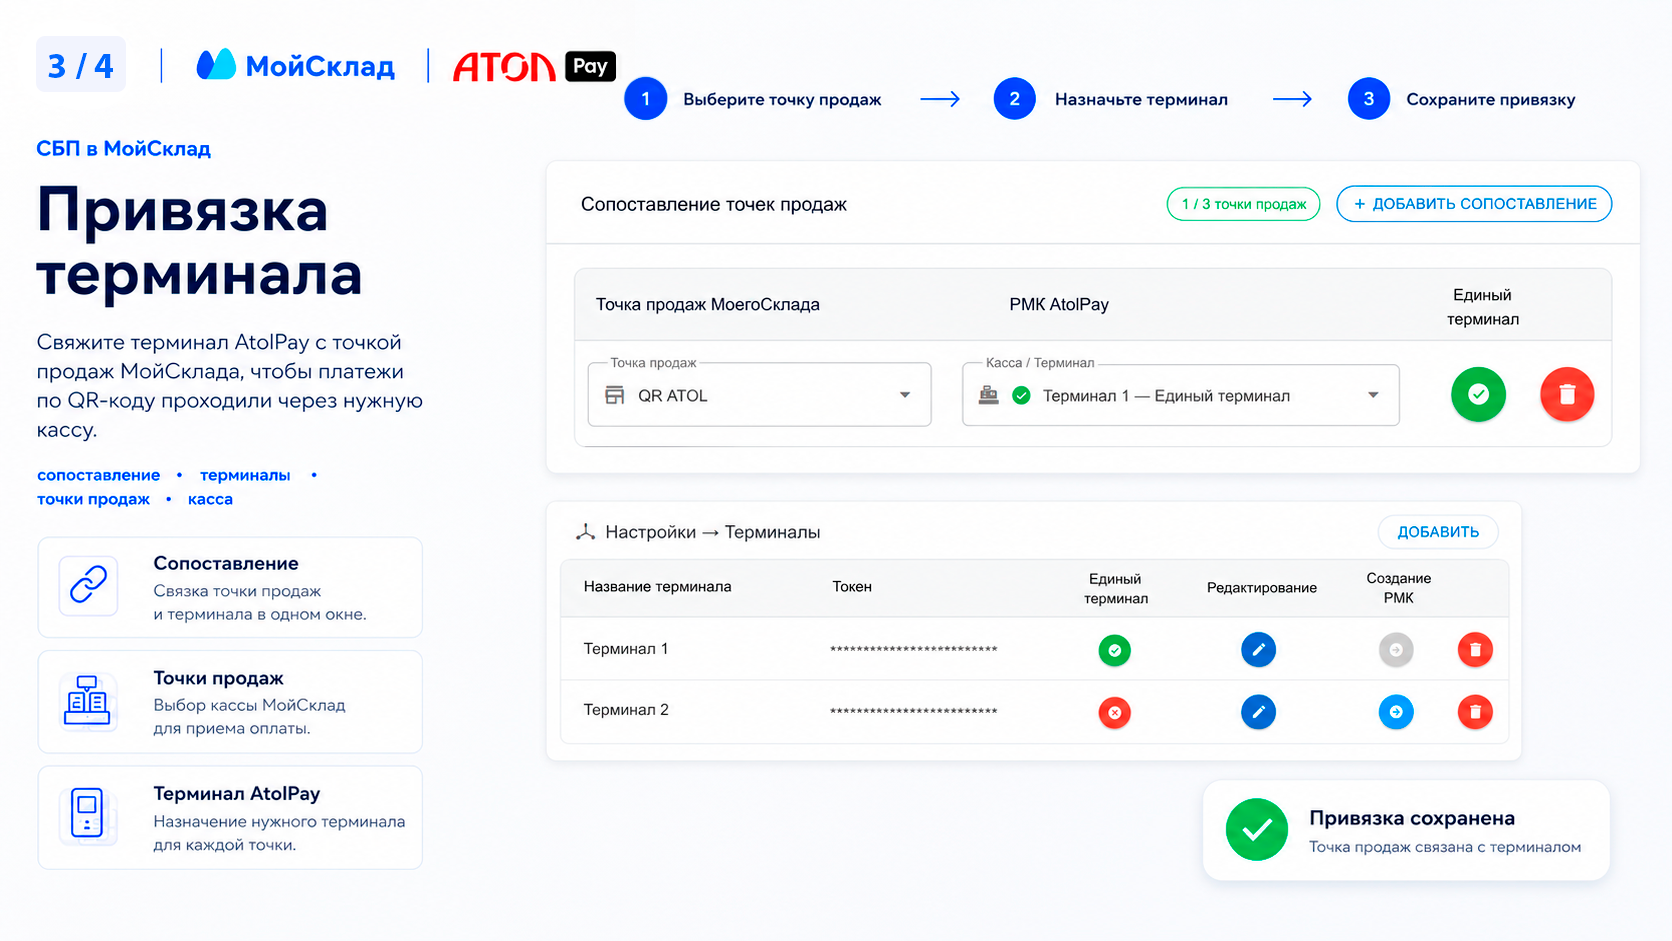
Task: Click the Терминал AtolPay feature card
Action: tap(230, 818)
